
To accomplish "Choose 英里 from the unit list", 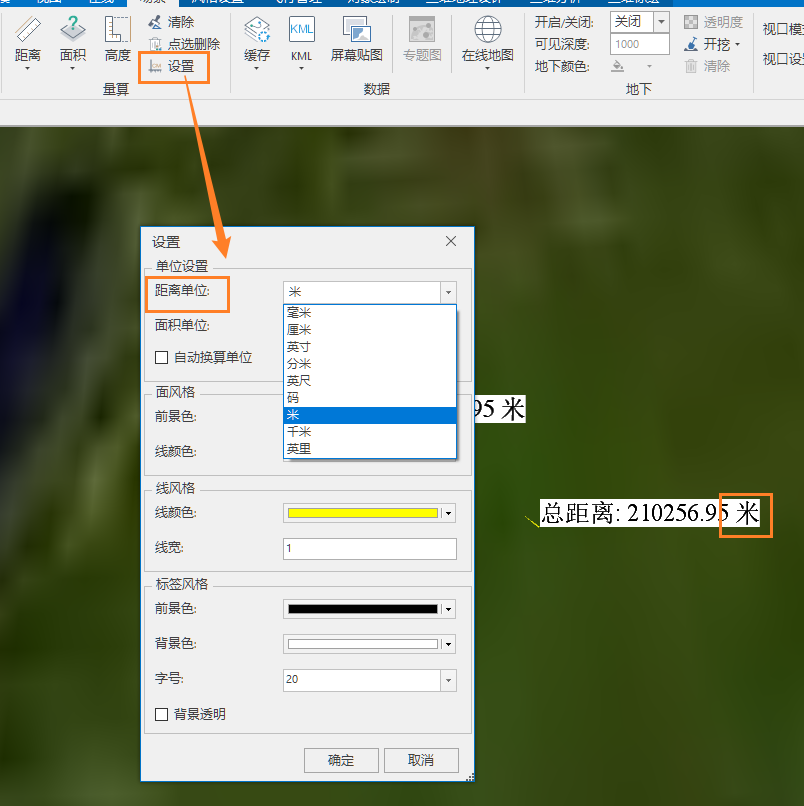I will tap(370, 449).
